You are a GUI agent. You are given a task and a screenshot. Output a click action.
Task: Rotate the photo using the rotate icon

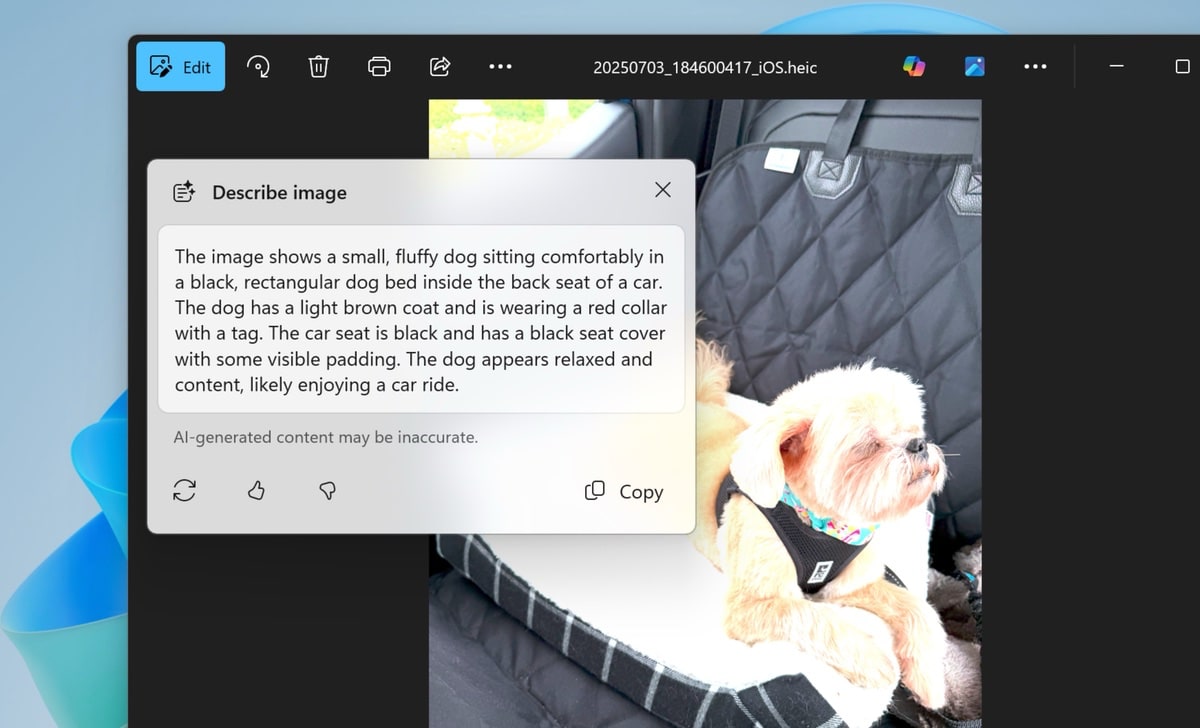tap(258, 67)
